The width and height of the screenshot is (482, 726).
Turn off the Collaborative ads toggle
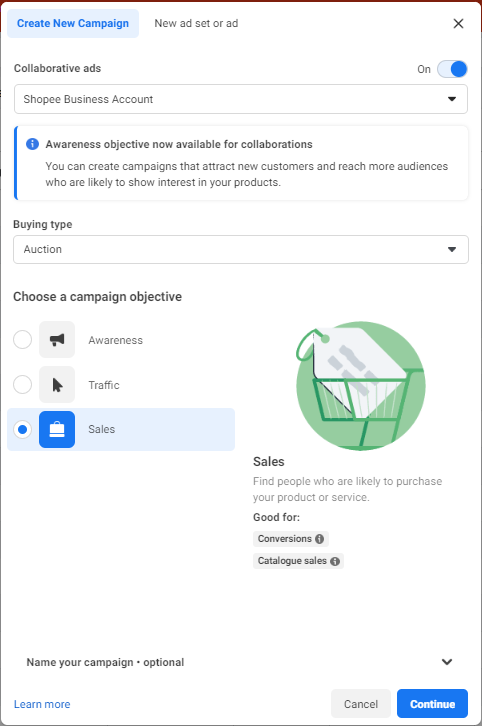pyautogui.click(x=452, y=69)
